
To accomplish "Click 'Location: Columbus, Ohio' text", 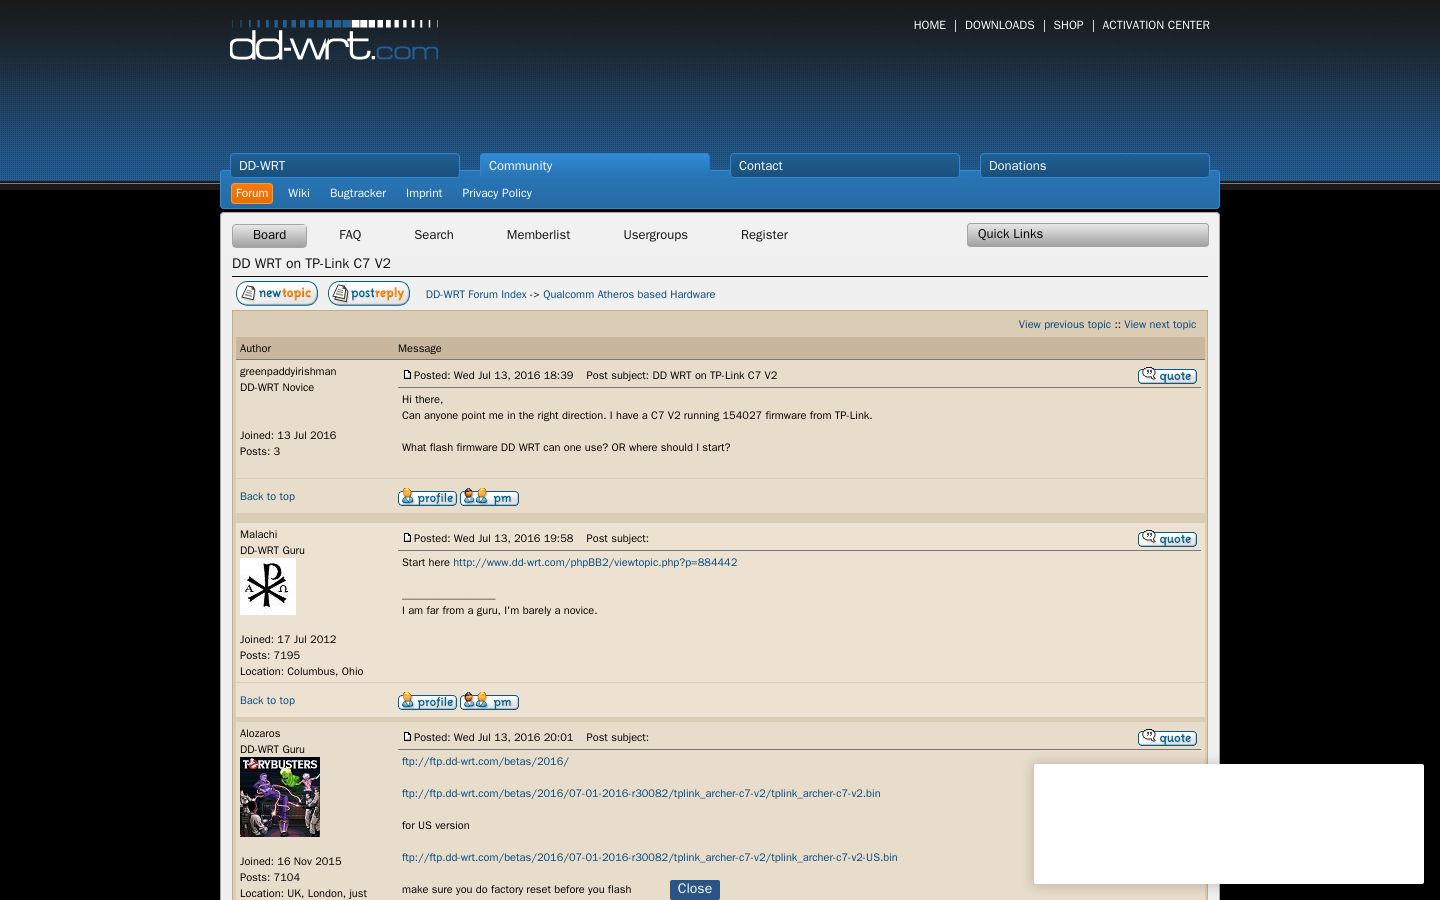I will (302, 671).
